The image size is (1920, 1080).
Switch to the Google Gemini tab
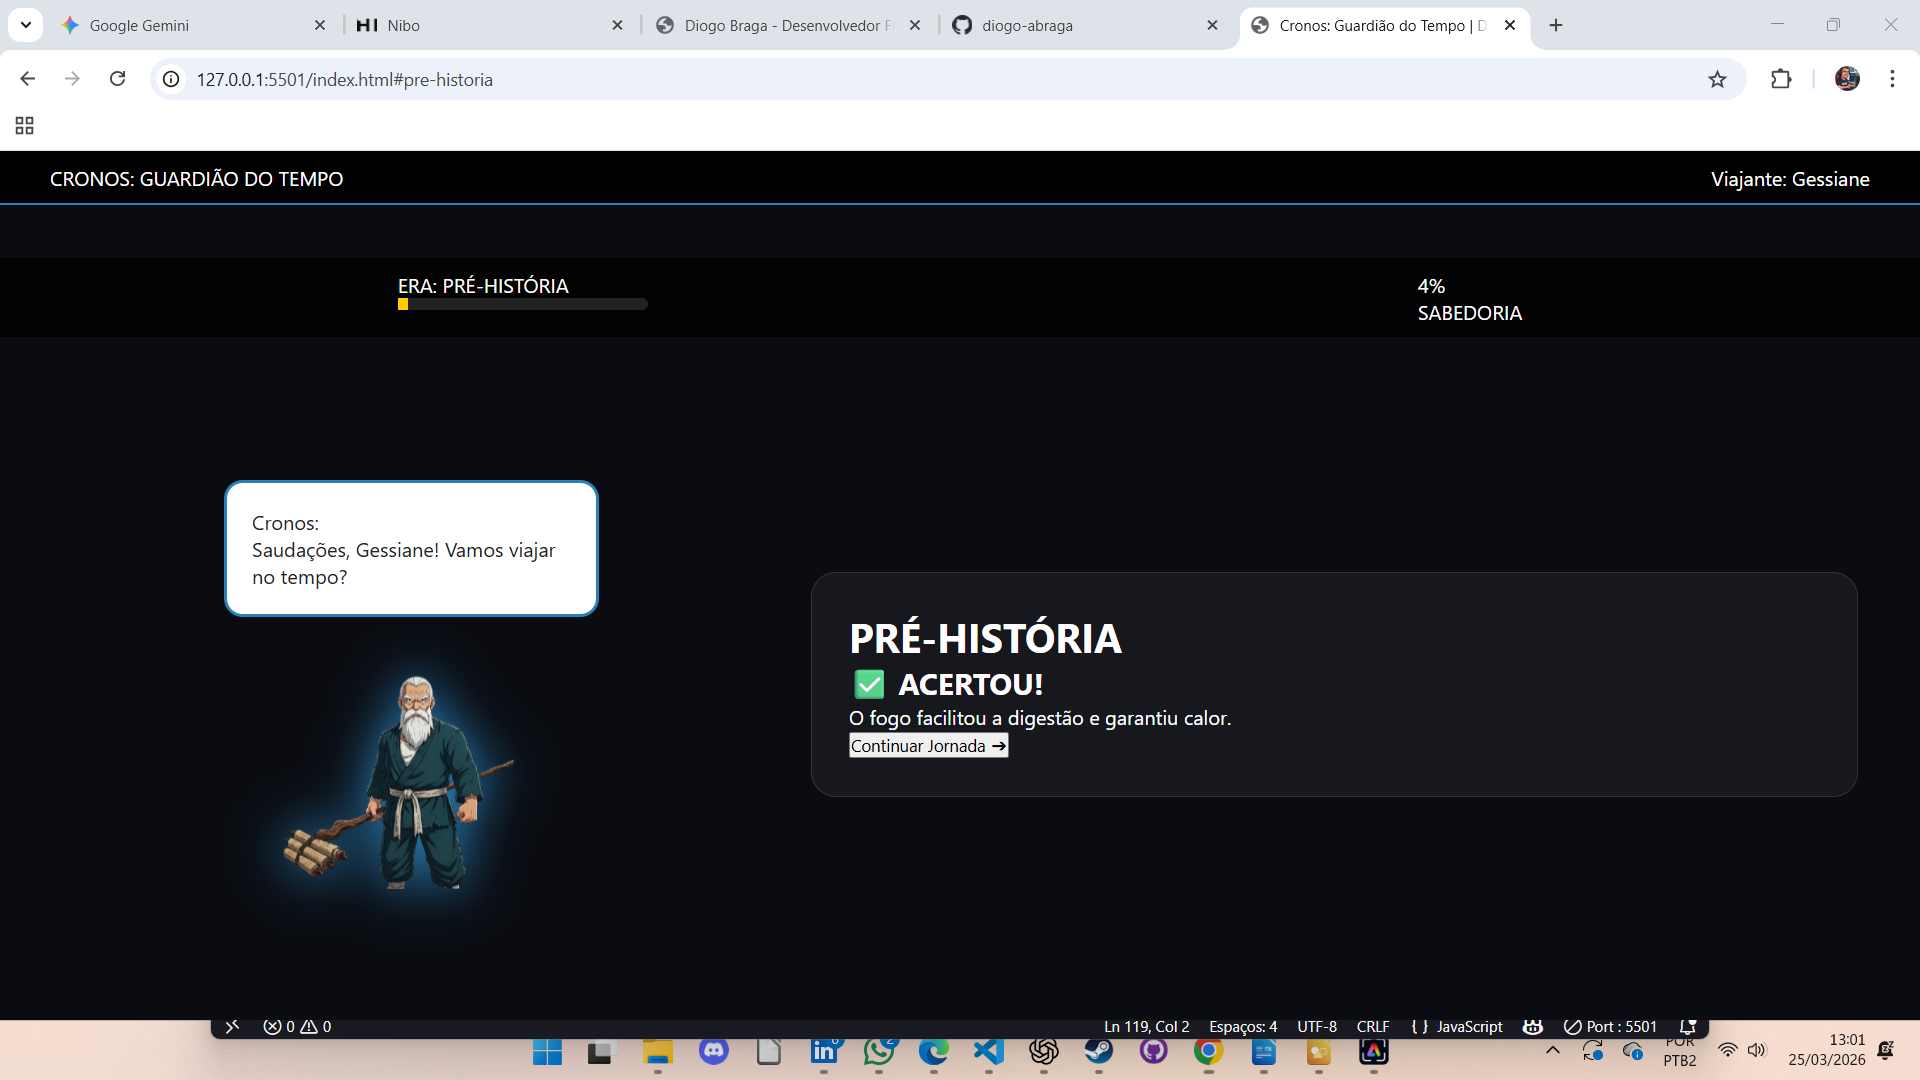[x=195, y=25]
